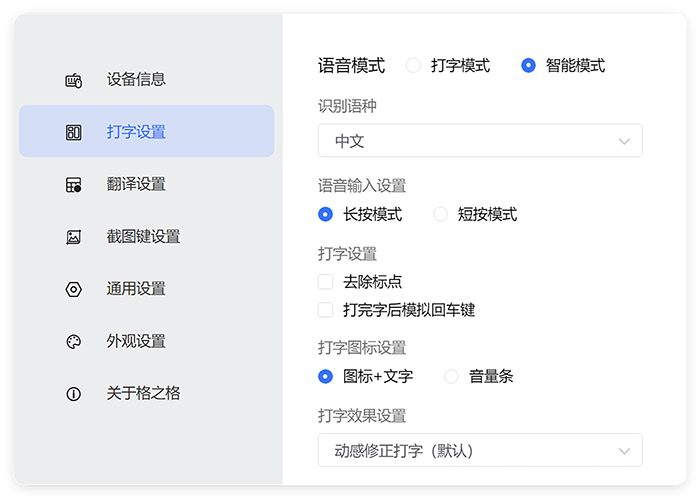Click the 翻译设置 translation icon
Image resolution: width=700 pixels, height=499 pixels.
tap(73, 185)
